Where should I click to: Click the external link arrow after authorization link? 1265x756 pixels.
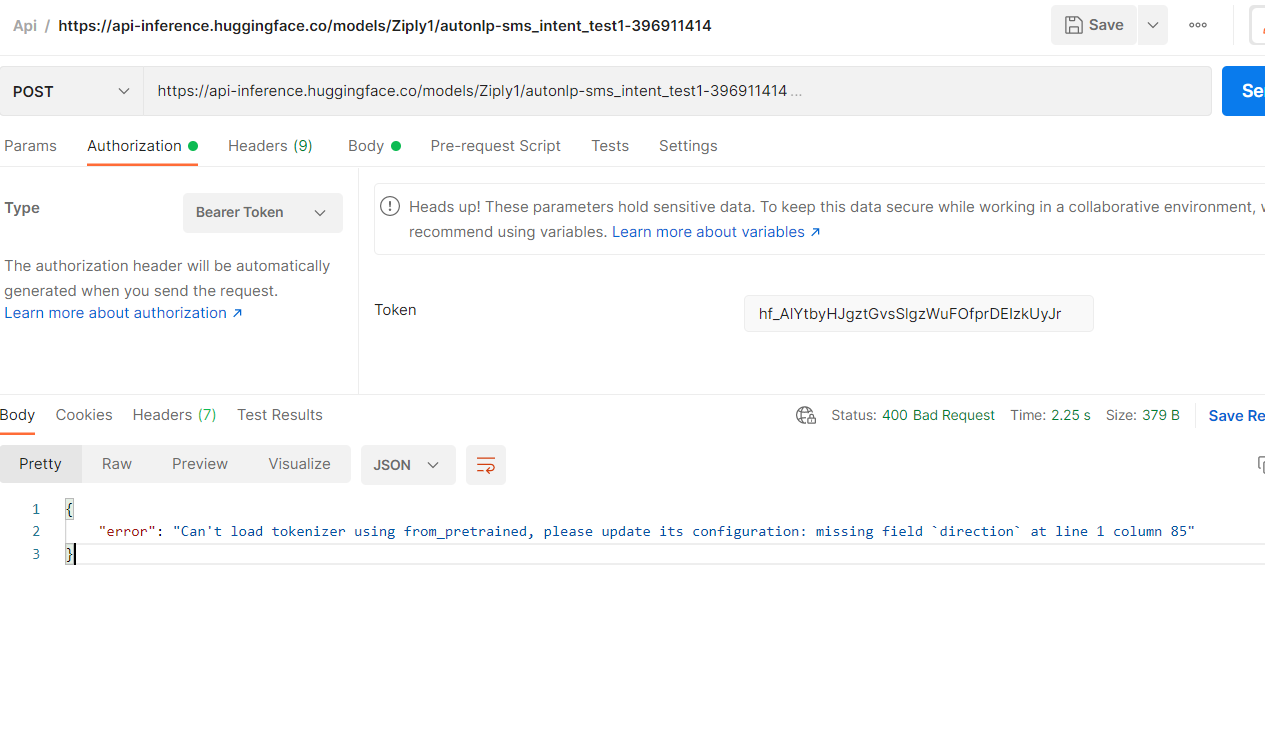(x=237, y=312)
